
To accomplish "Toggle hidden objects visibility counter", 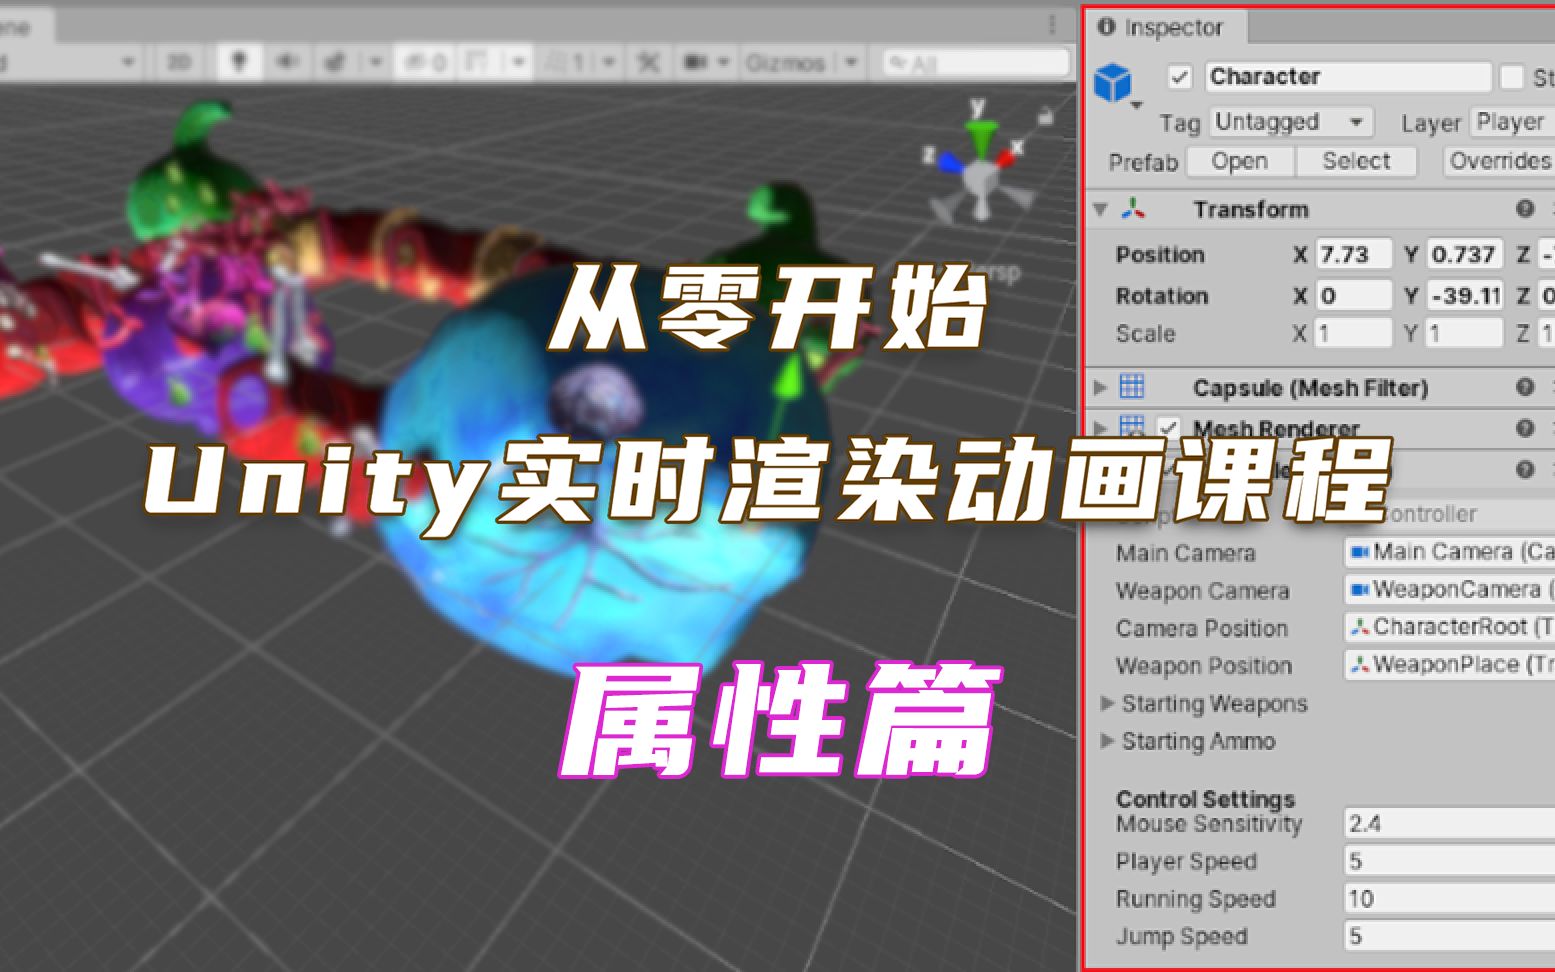I will coord(425,62).
